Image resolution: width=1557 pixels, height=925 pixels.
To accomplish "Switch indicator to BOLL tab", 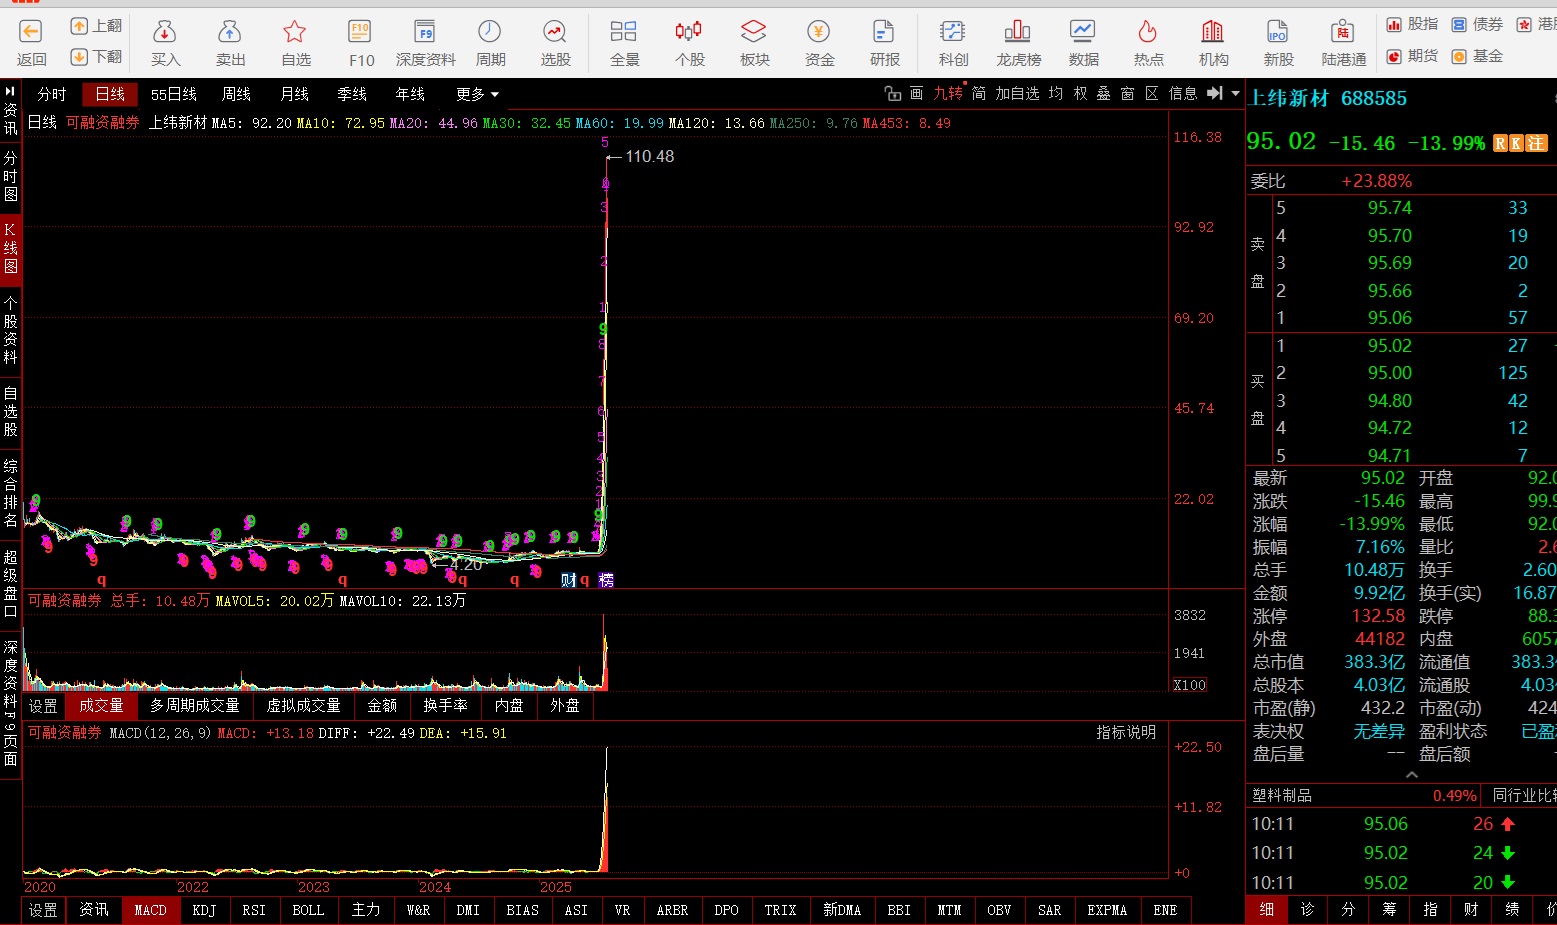I will 308,910.
